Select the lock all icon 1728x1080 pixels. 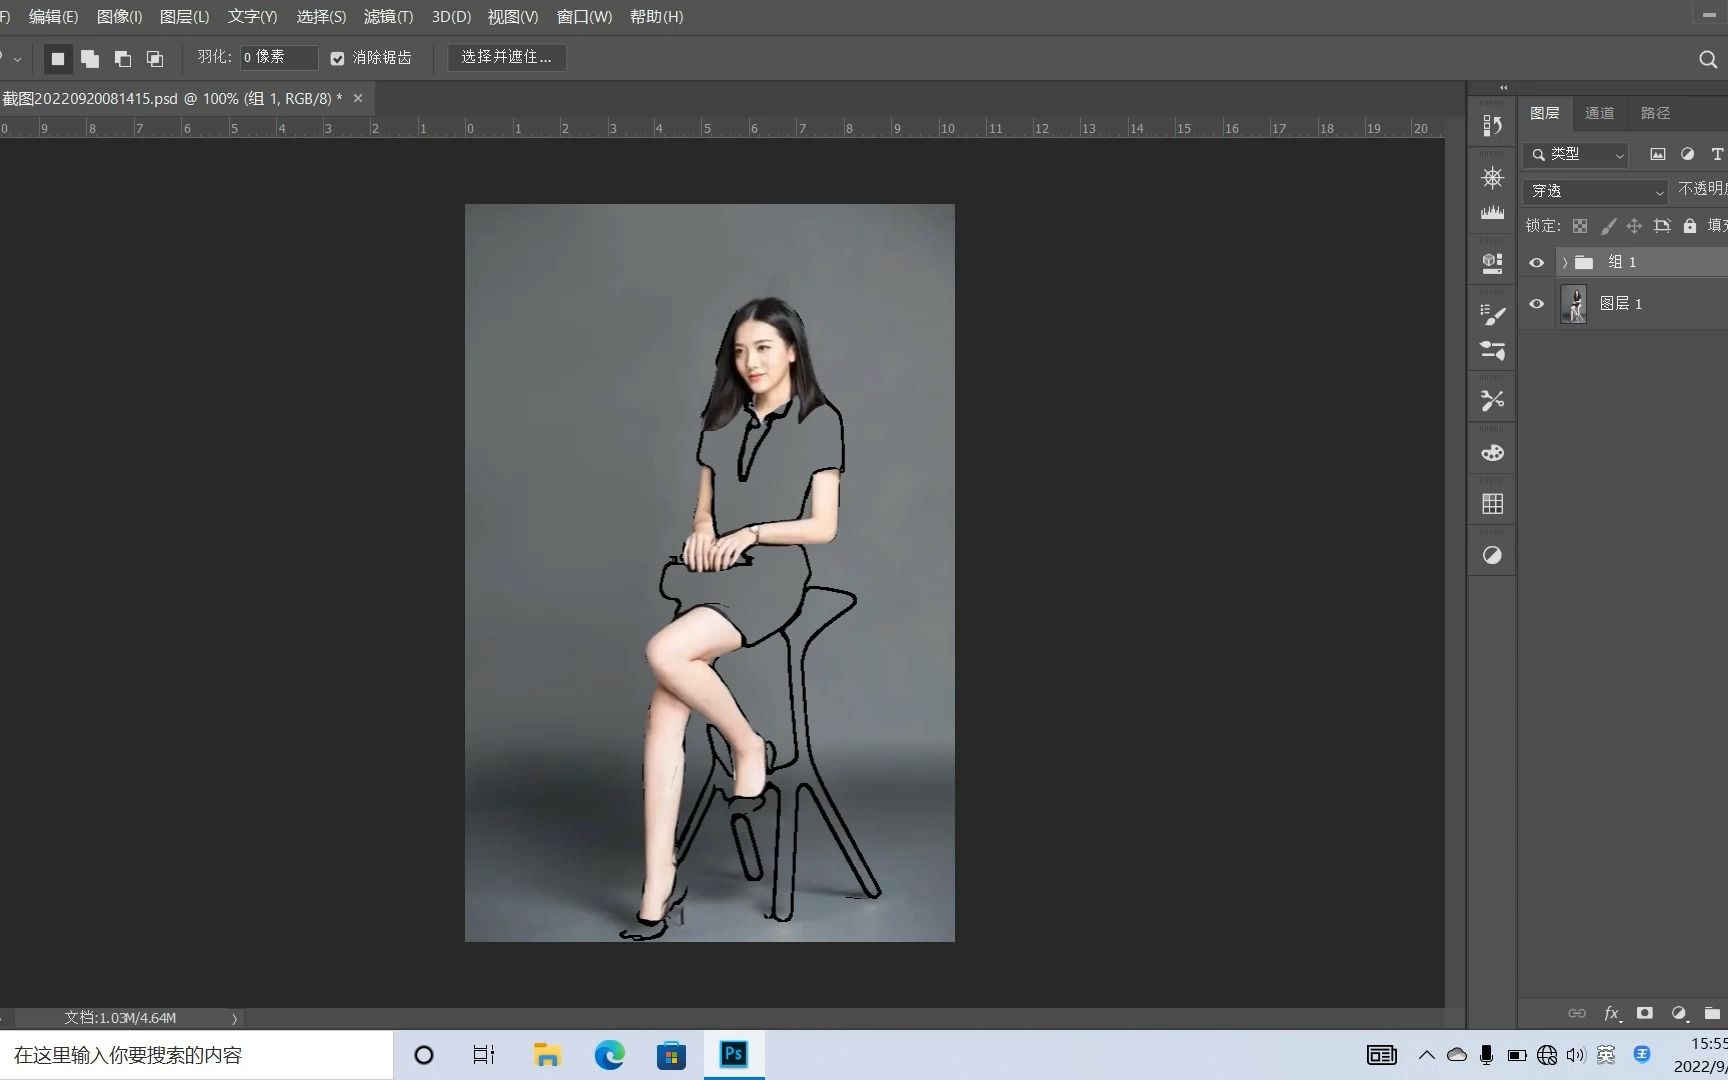tap(1690, 225)
